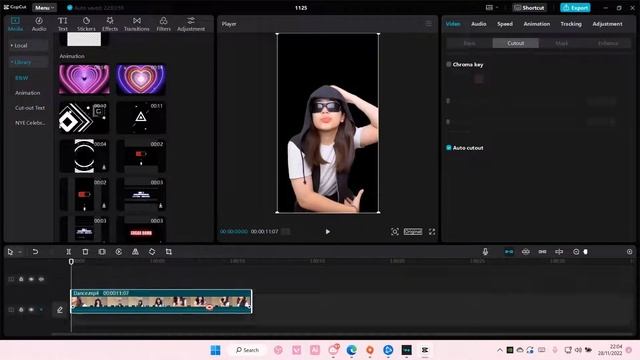Open the Menu dropdown

pos(44,8)
